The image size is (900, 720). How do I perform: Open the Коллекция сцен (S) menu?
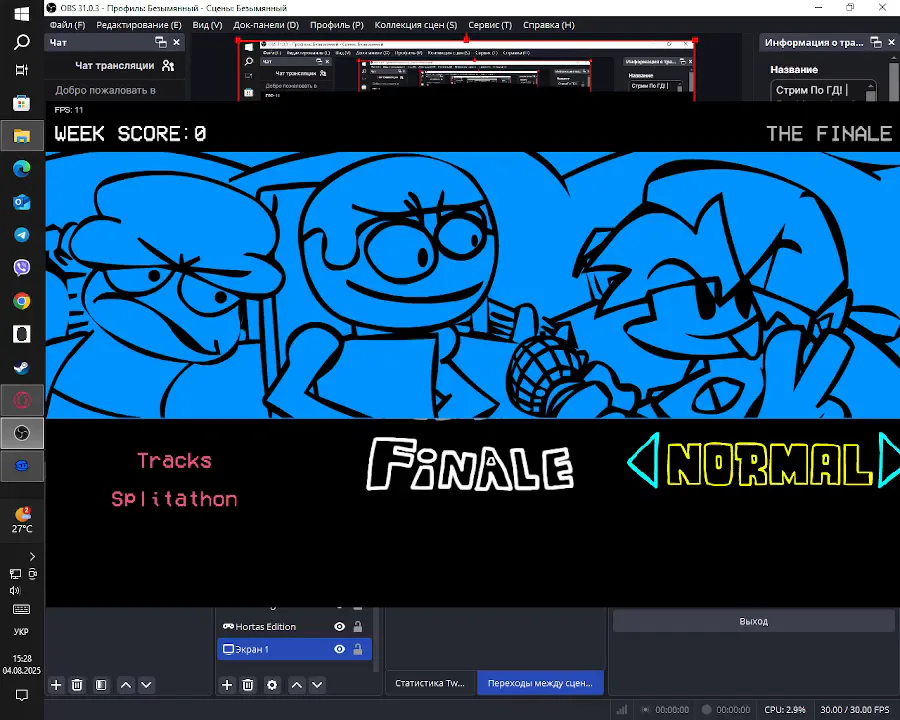[416, 25]
